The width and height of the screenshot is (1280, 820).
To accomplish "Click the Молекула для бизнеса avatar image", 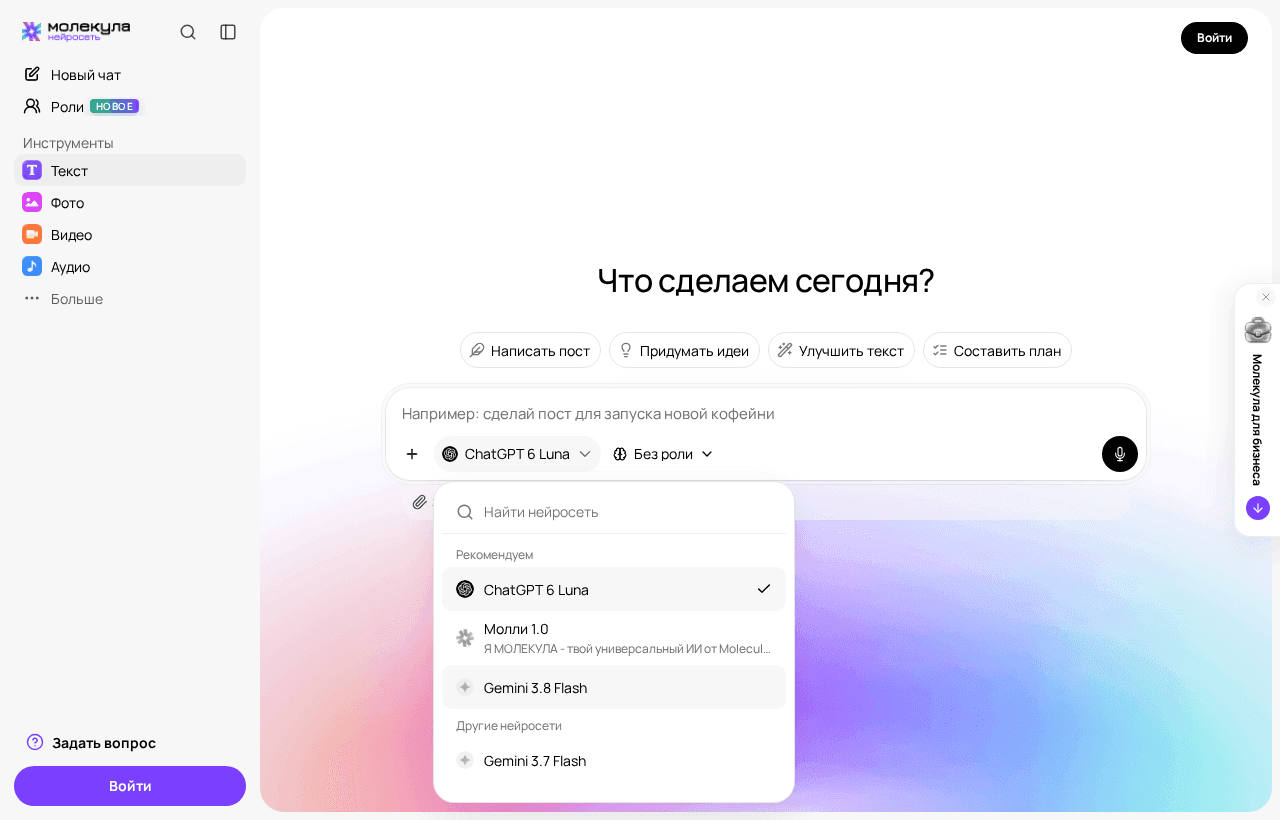I will click(x=1258, y=330).
